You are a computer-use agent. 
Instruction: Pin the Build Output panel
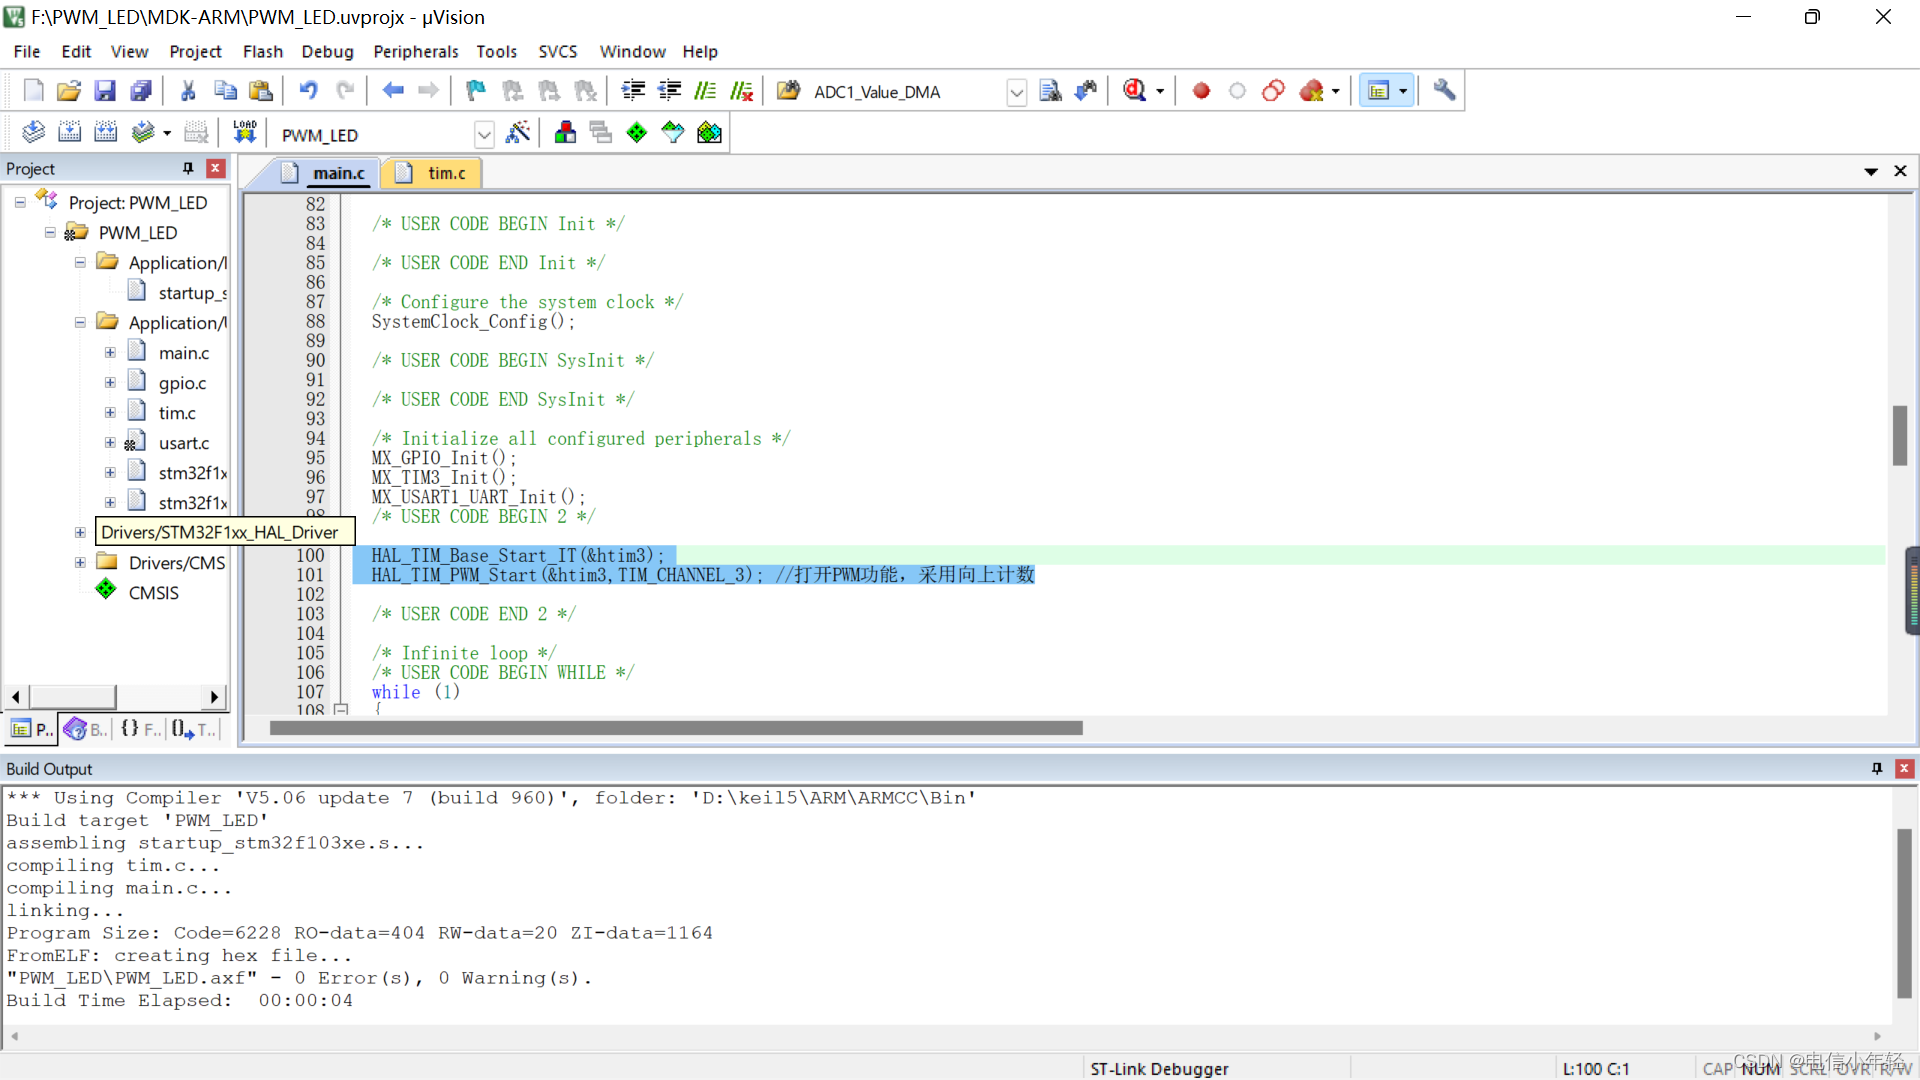coord(1876,768)
